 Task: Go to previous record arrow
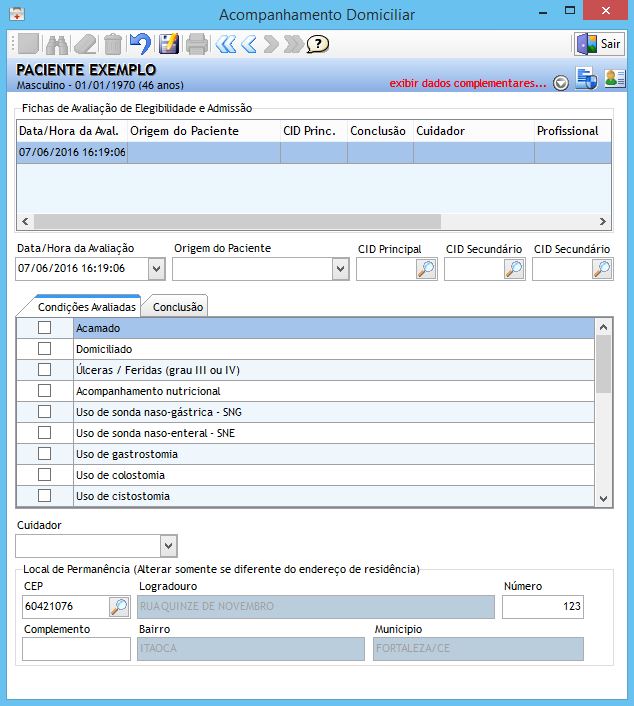[x=249, y=44]
